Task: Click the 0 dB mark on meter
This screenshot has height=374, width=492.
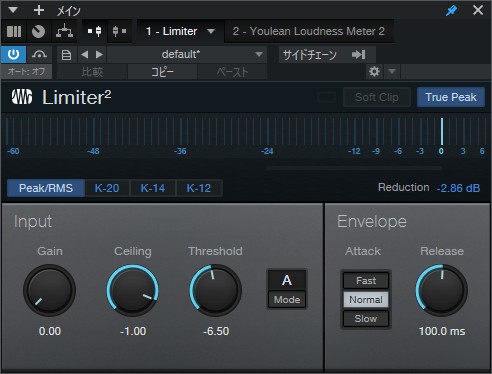Action: point(441,151)
